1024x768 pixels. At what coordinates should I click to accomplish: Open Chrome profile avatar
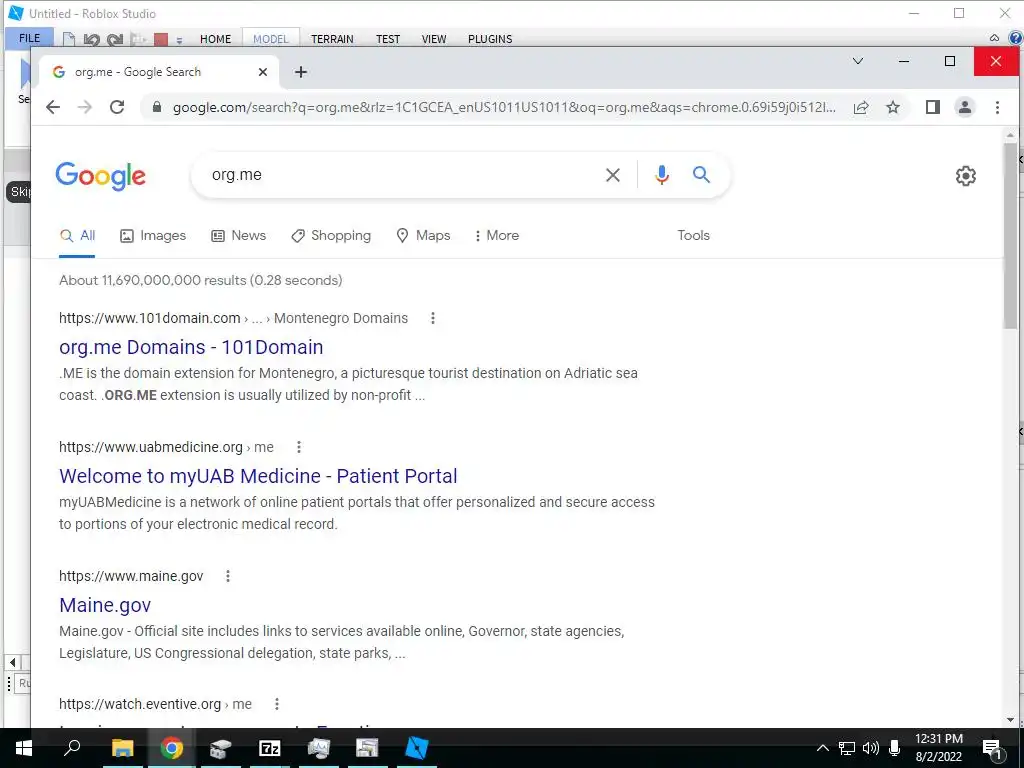[x=965, y=107]
